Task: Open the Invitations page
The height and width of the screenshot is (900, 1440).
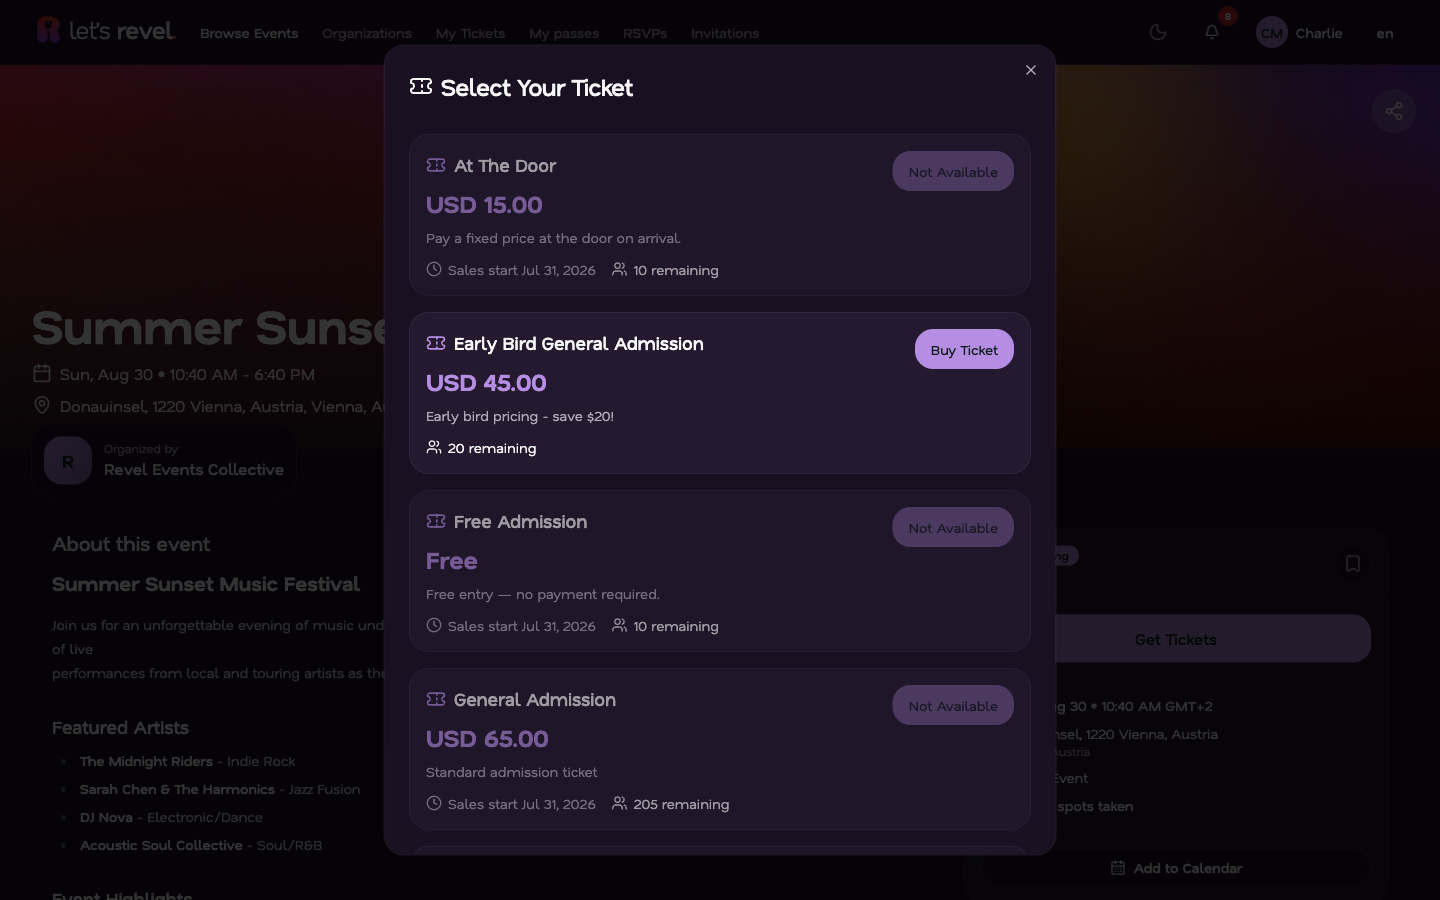Action: [725, 33]
